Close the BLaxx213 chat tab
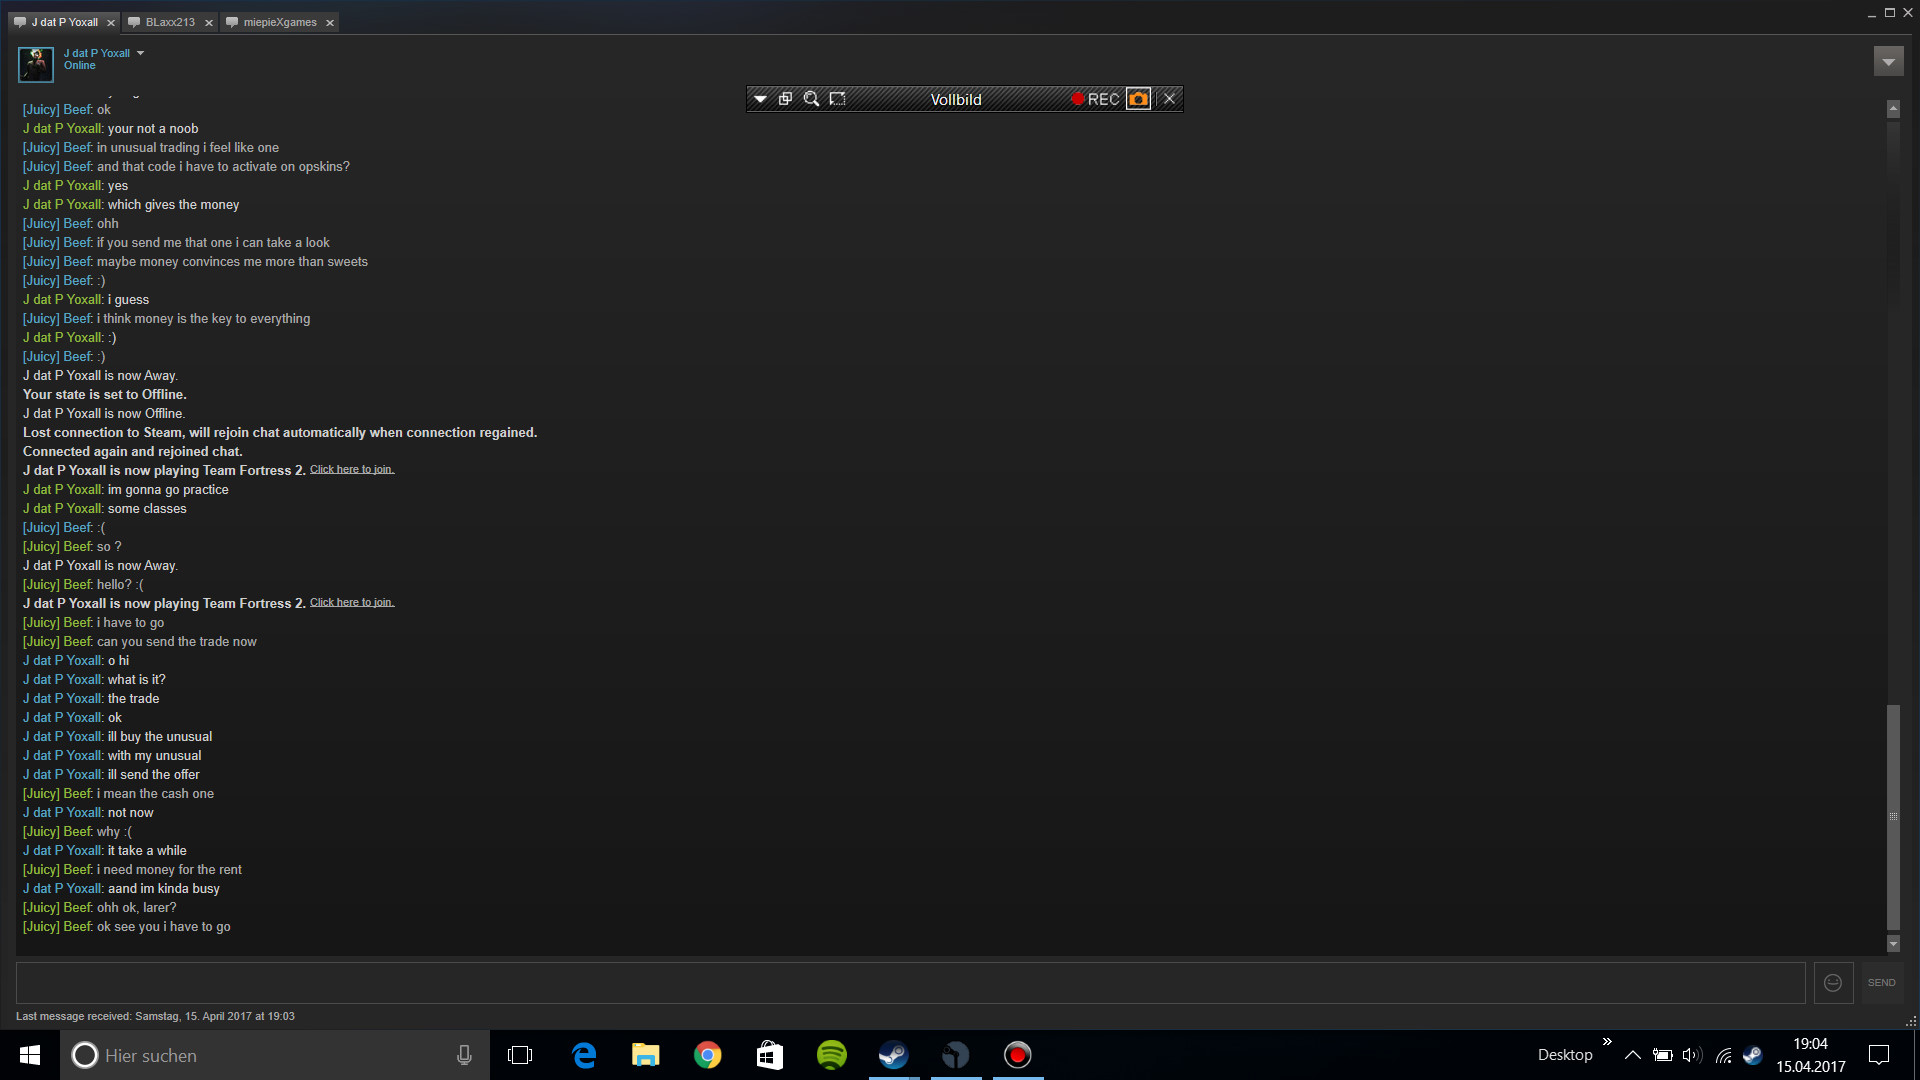Screen dimensions: 1920x1080 point(209,23)
